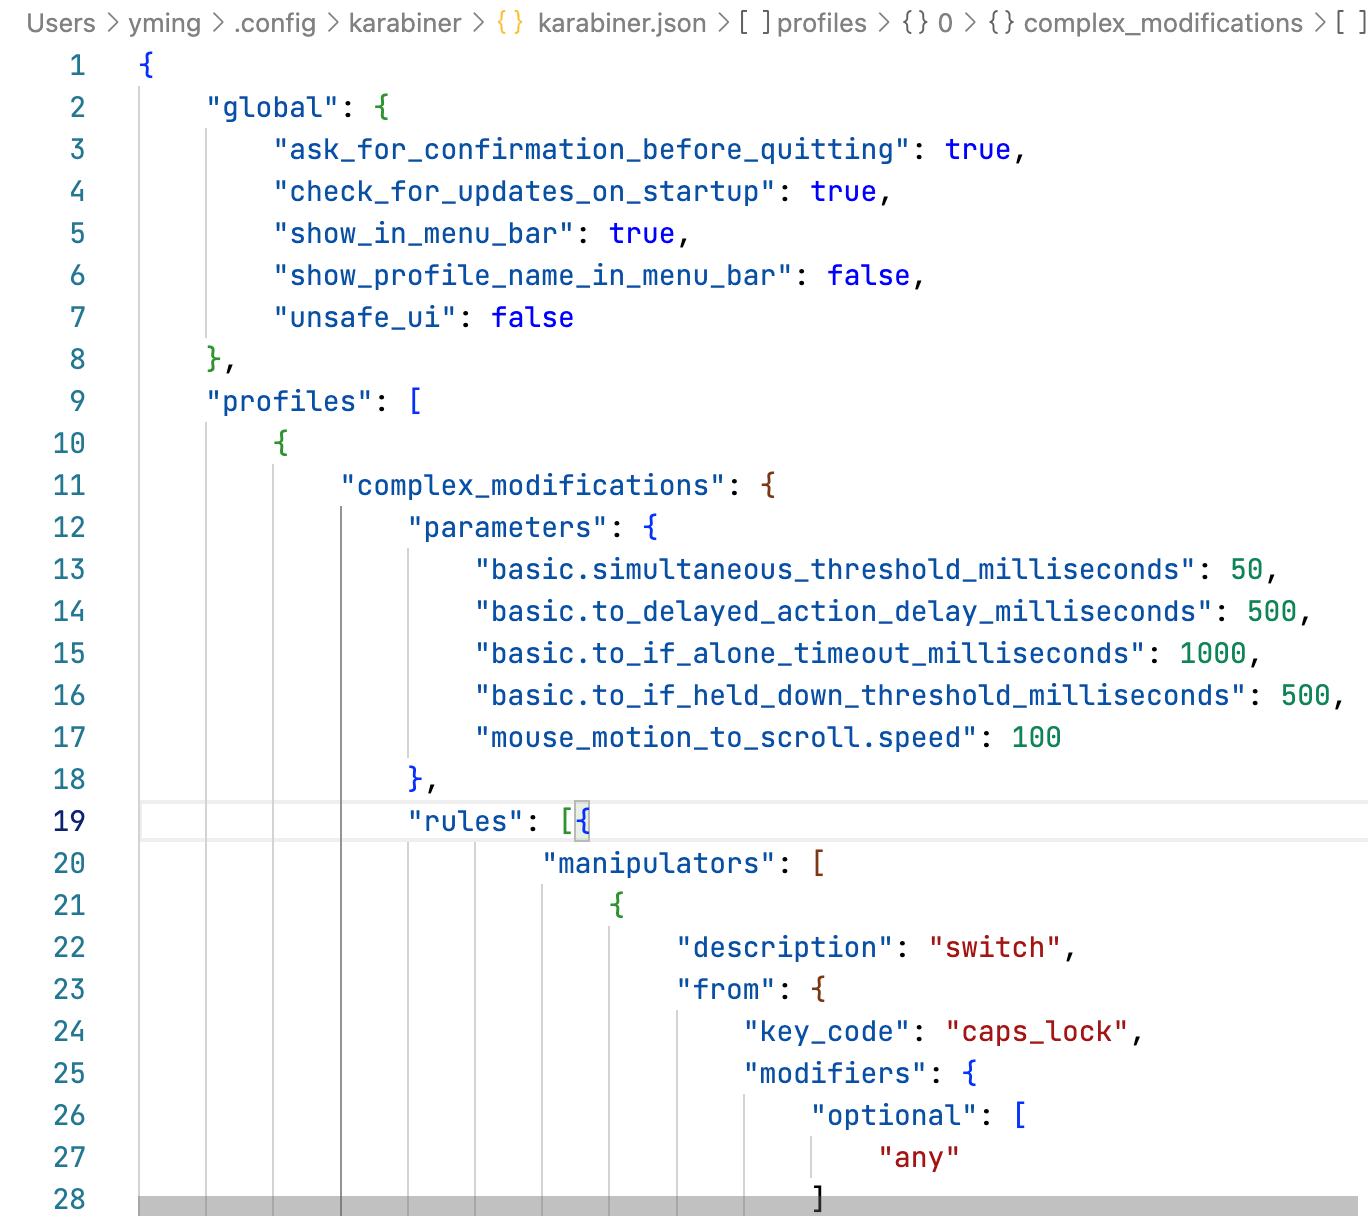Click the chevron between Users and yming

click(112, 23)
